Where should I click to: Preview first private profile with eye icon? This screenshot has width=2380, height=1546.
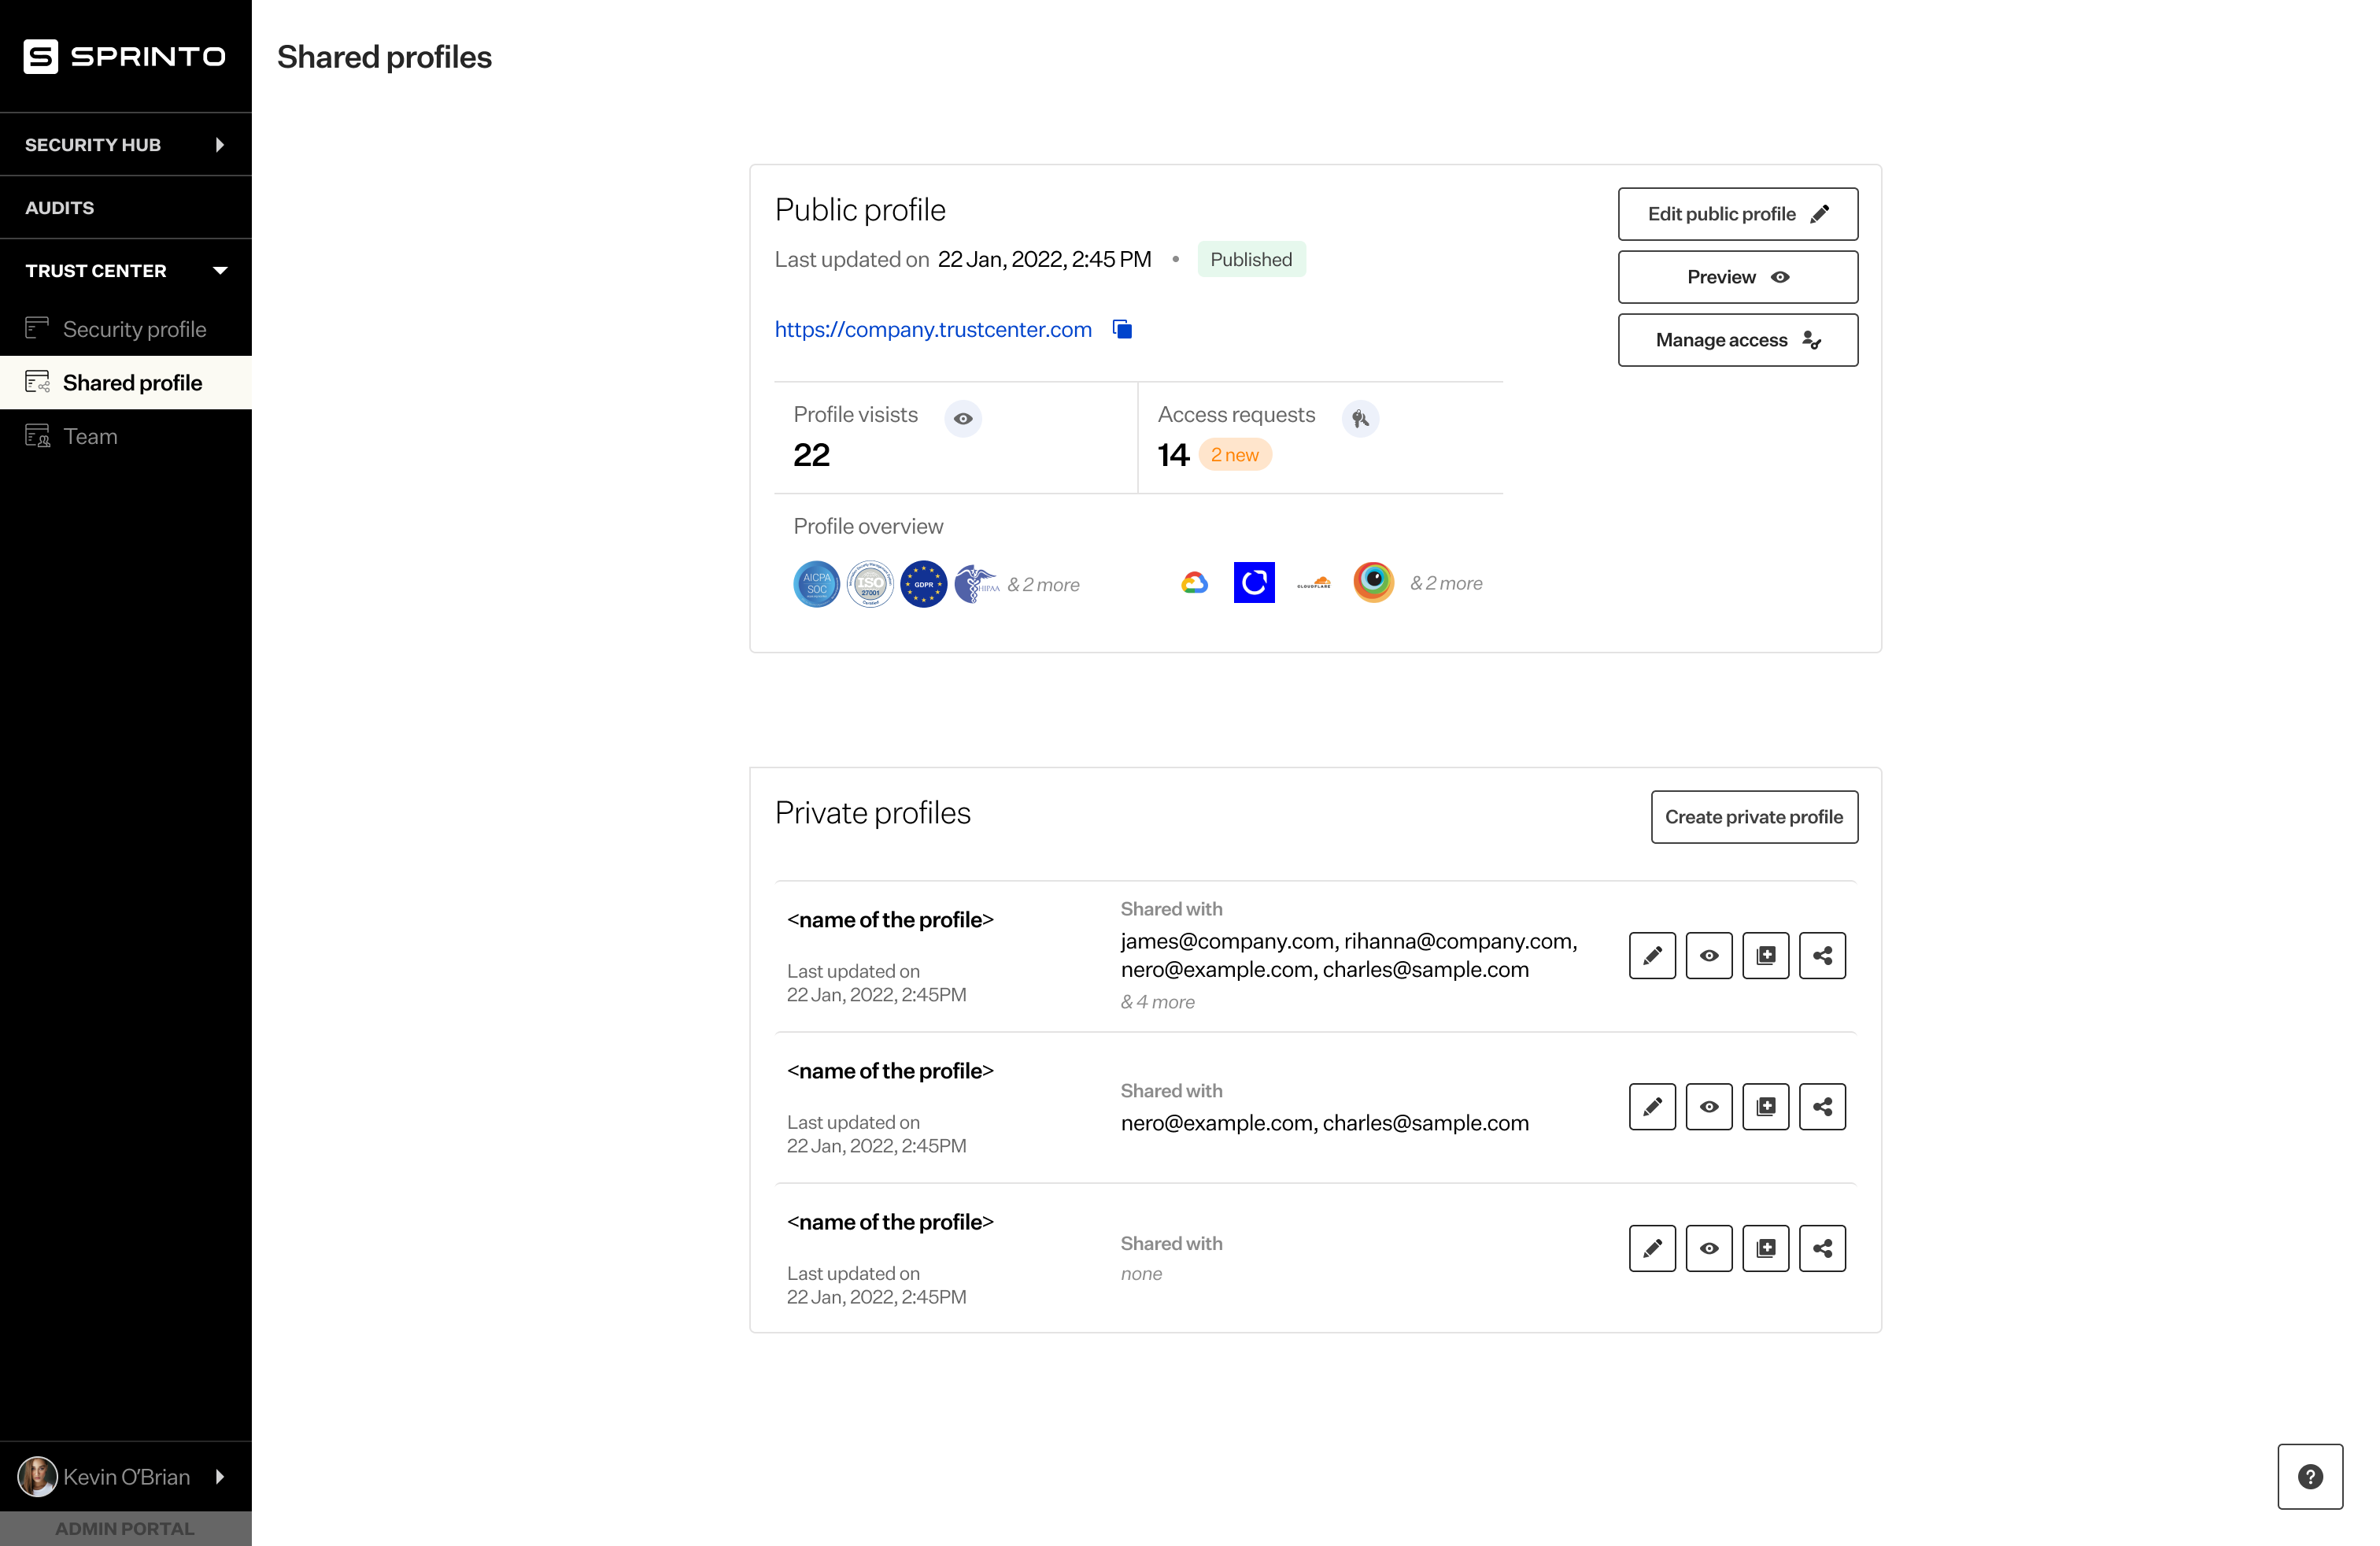[1708, 955]
